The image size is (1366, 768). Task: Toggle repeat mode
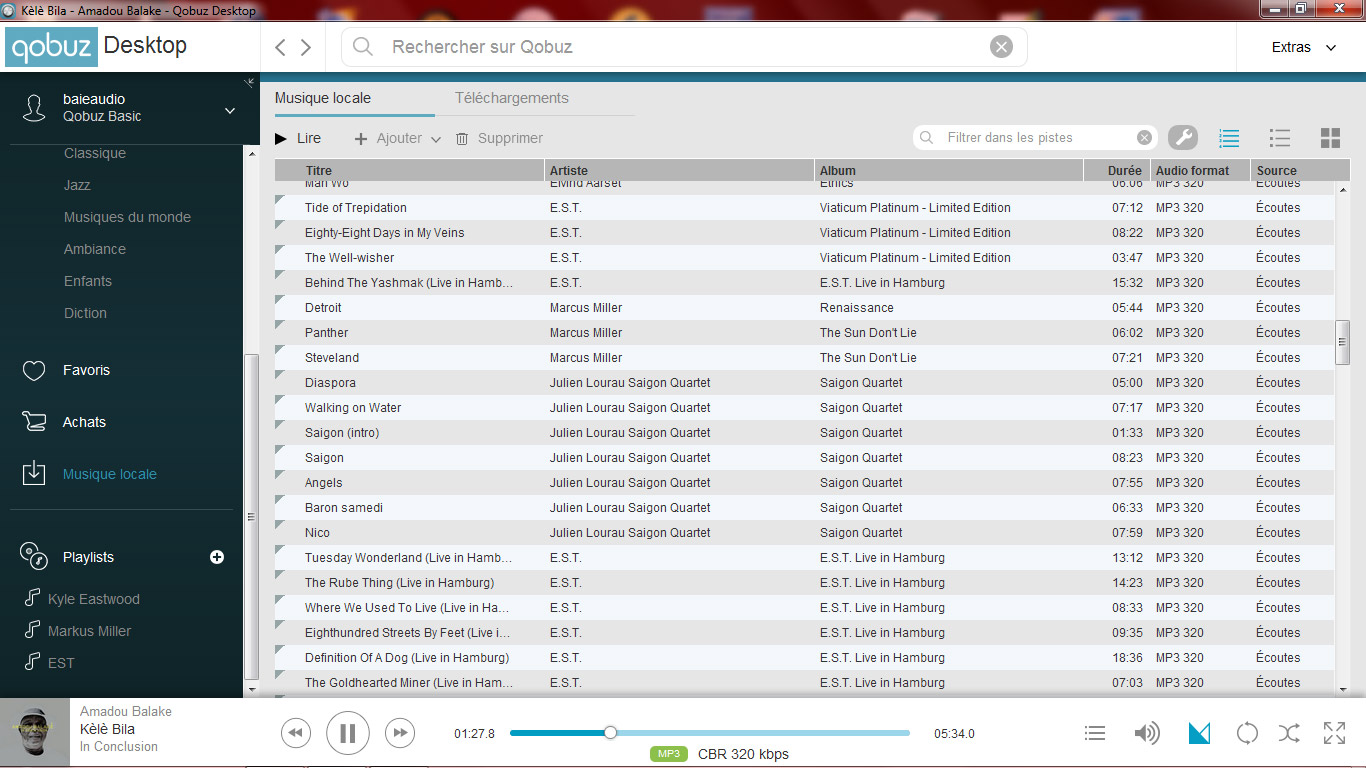coord(1247,734)
